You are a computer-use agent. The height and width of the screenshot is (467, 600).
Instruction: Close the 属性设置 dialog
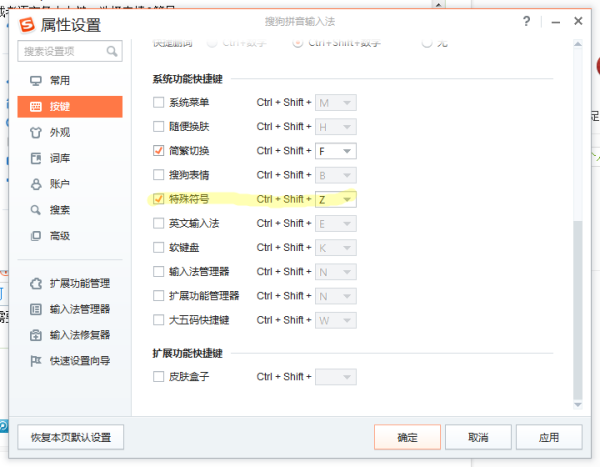pyautogui.click(x=578, y=21)
